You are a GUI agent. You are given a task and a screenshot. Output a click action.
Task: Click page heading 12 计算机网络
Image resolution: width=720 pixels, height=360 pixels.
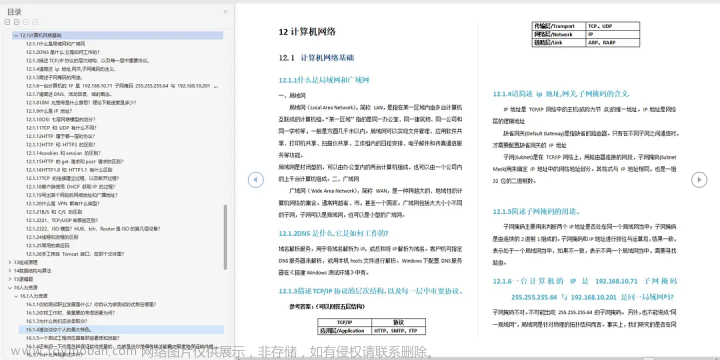tap(307, 32)
